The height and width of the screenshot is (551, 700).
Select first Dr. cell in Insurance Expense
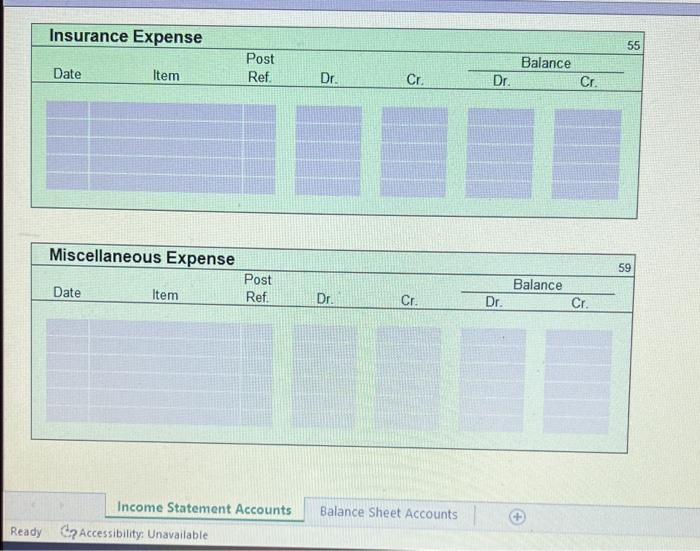(329, 115)
